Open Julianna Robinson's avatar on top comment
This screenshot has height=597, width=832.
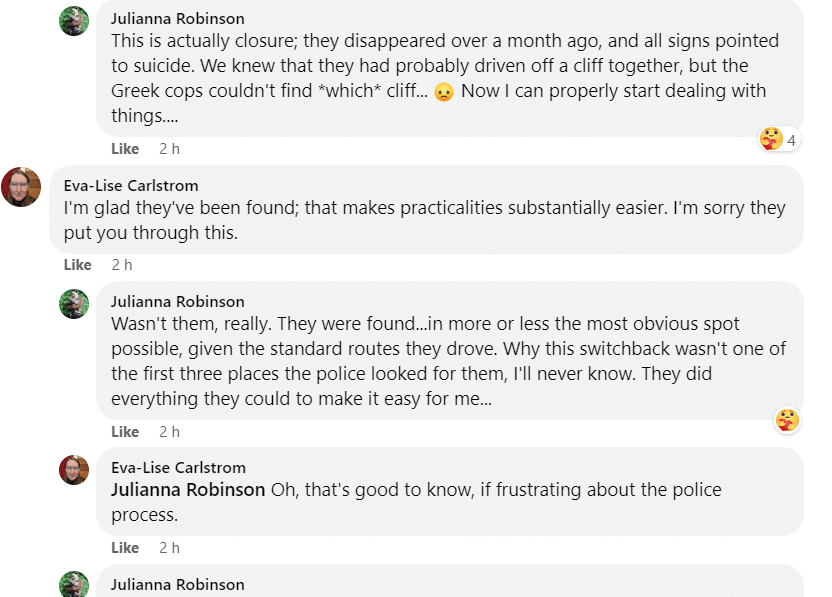(x=74, y=21)
